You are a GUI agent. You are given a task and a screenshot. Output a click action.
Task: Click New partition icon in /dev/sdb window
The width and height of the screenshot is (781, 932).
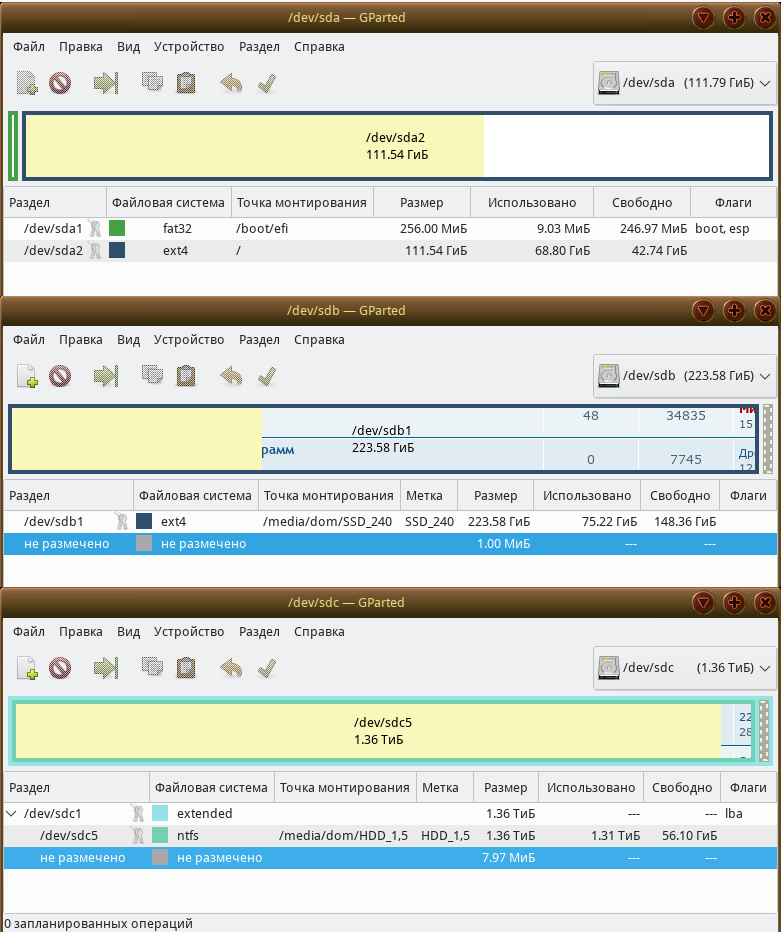27,376
